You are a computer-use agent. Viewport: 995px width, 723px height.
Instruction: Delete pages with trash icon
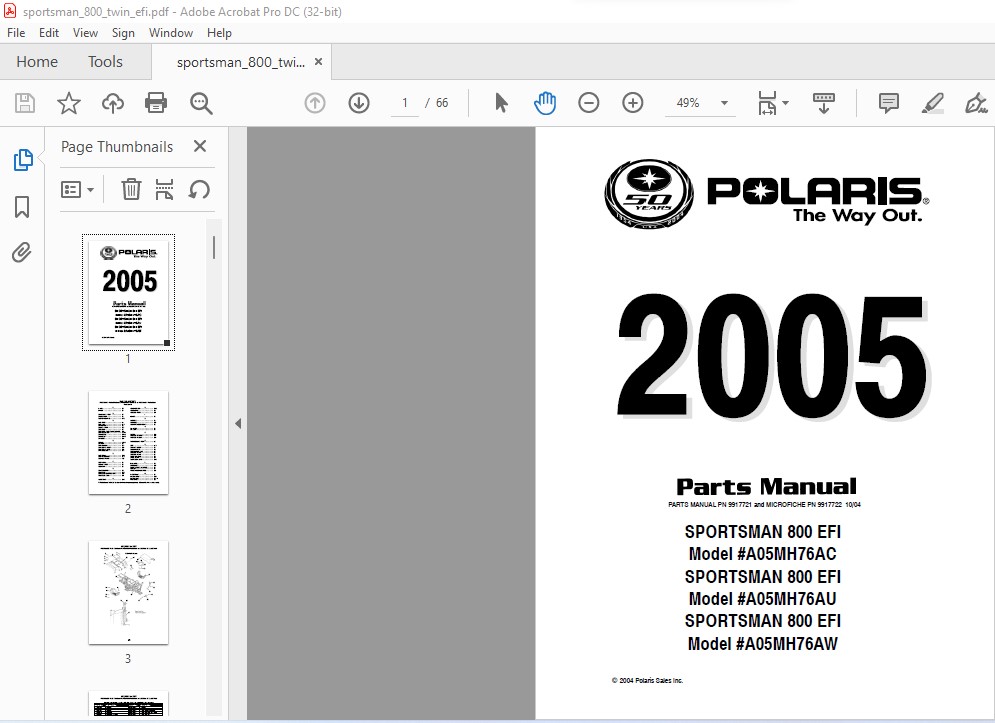pyautogui.click(x=131, y=189)
